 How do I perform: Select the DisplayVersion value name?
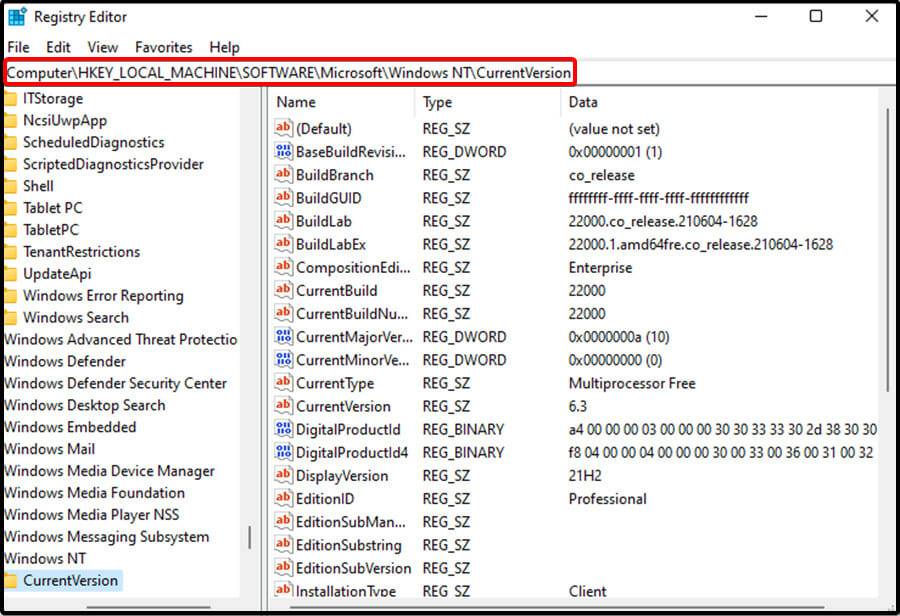[342, 475]
